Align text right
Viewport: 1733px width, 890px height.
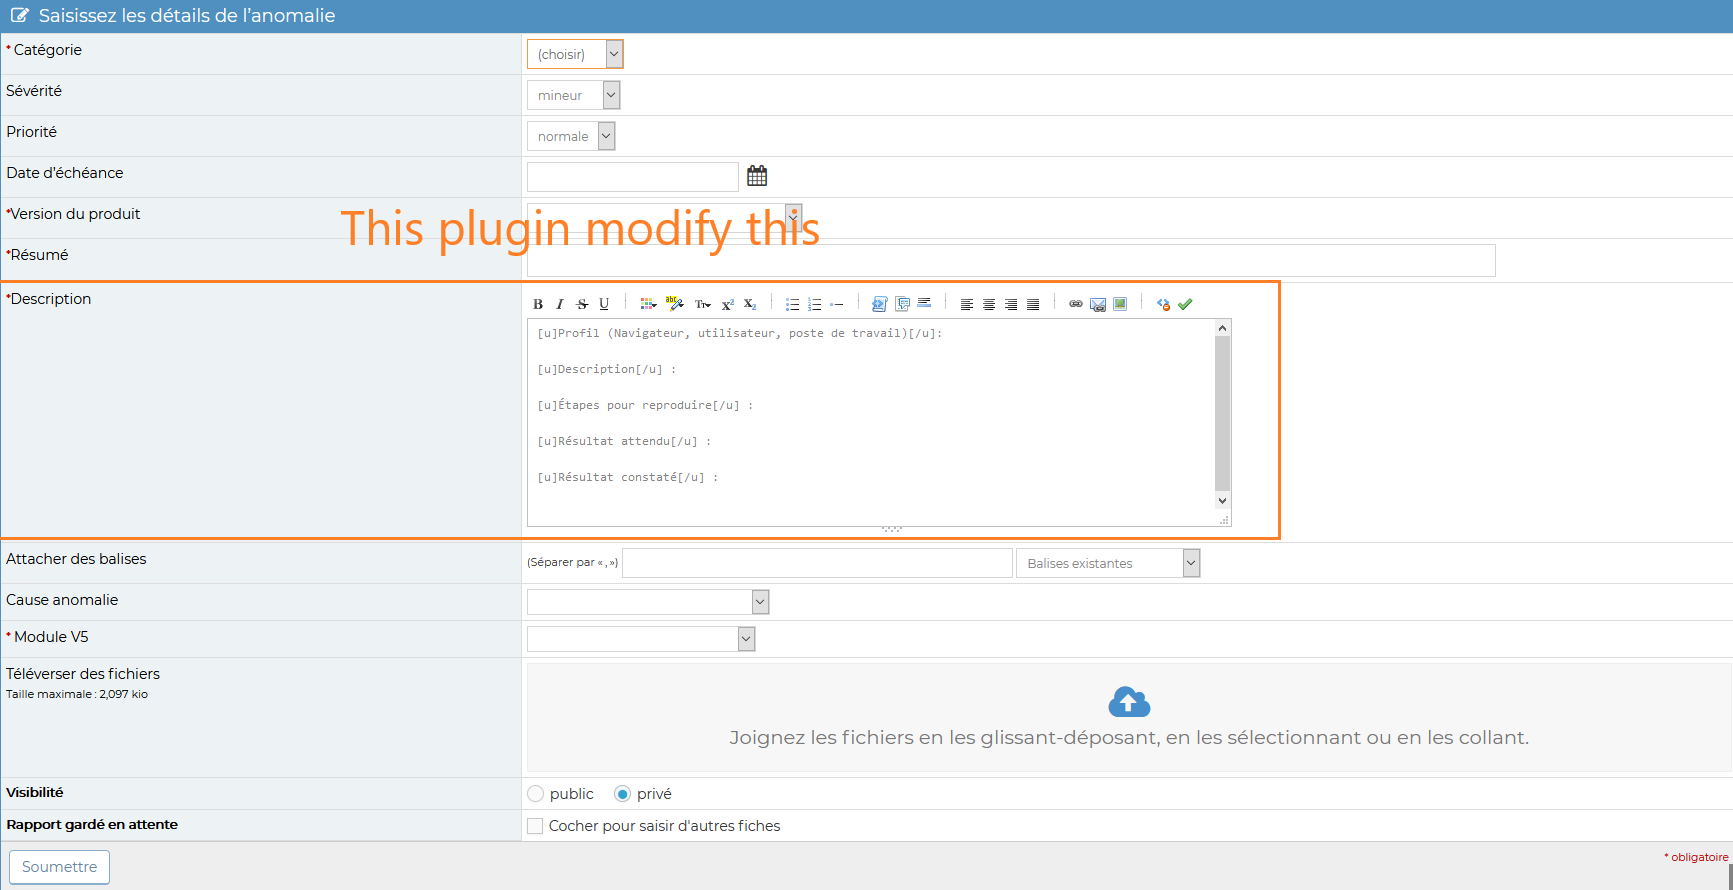[x=1011, y=304]
